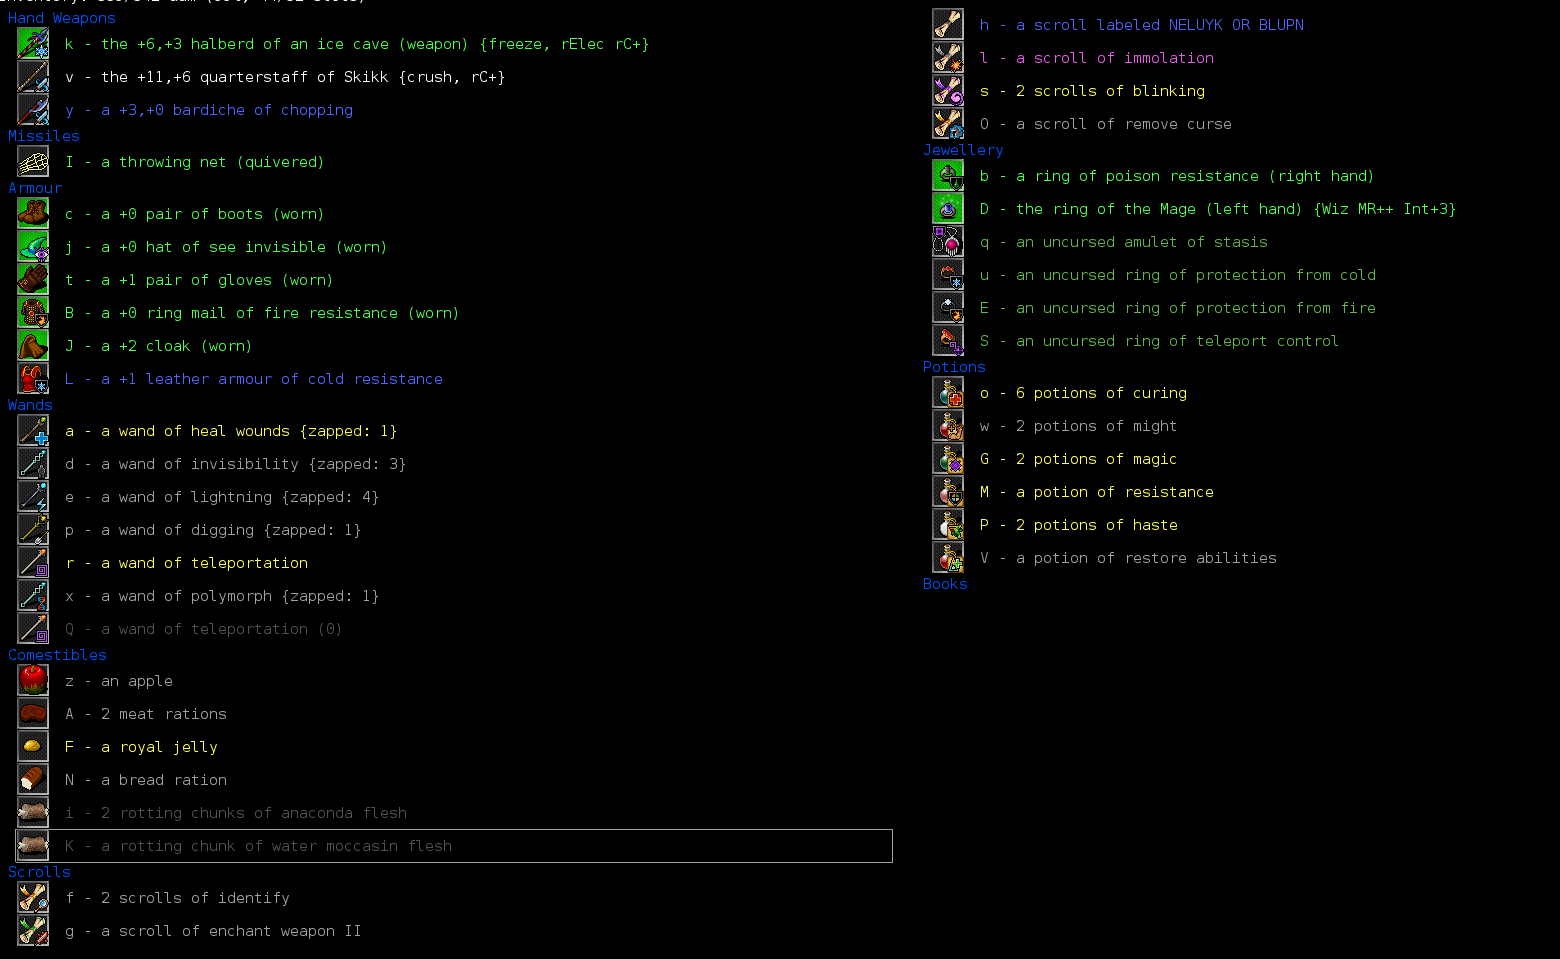1560x959 pixels.
Task: Click the potions of curing icon
Action: click(x=948, y=393)
